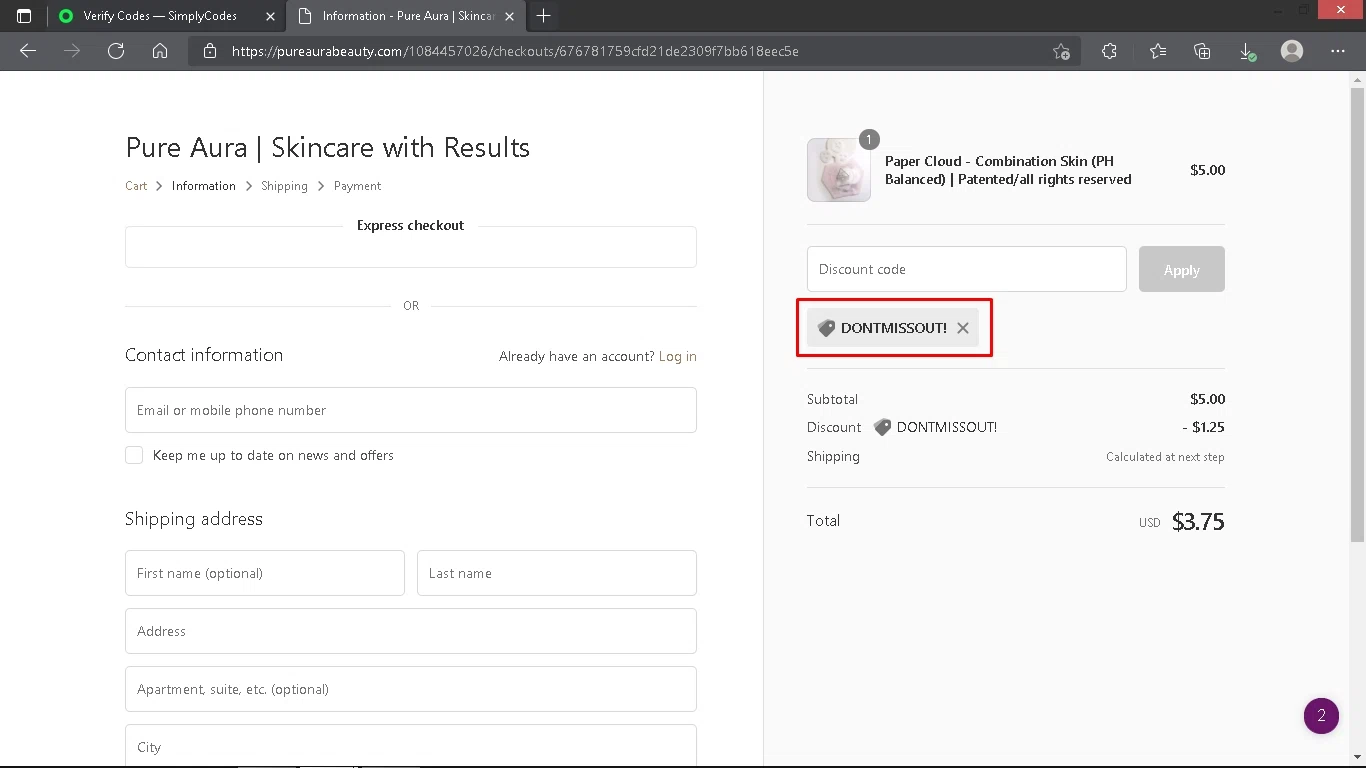1366x768 pixels.
Task: Open the browser extensions menu
Action: coord(1109,51)
